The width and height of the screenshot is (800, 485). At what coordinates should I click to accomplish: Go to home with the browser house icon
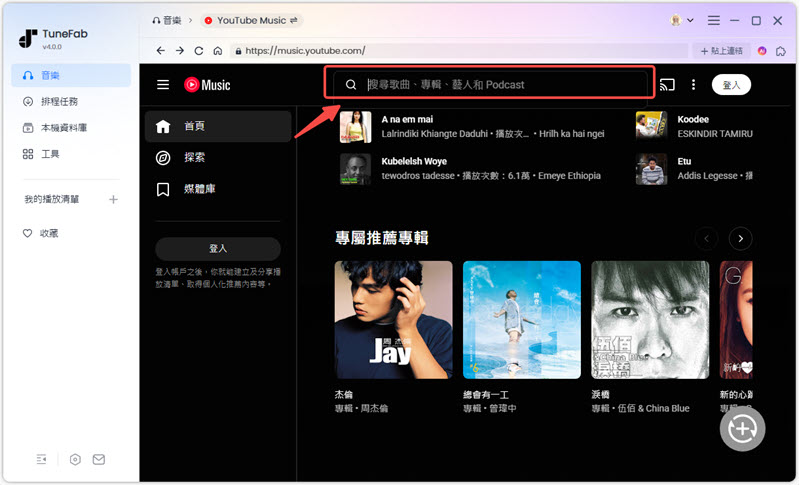coord(218,50)
